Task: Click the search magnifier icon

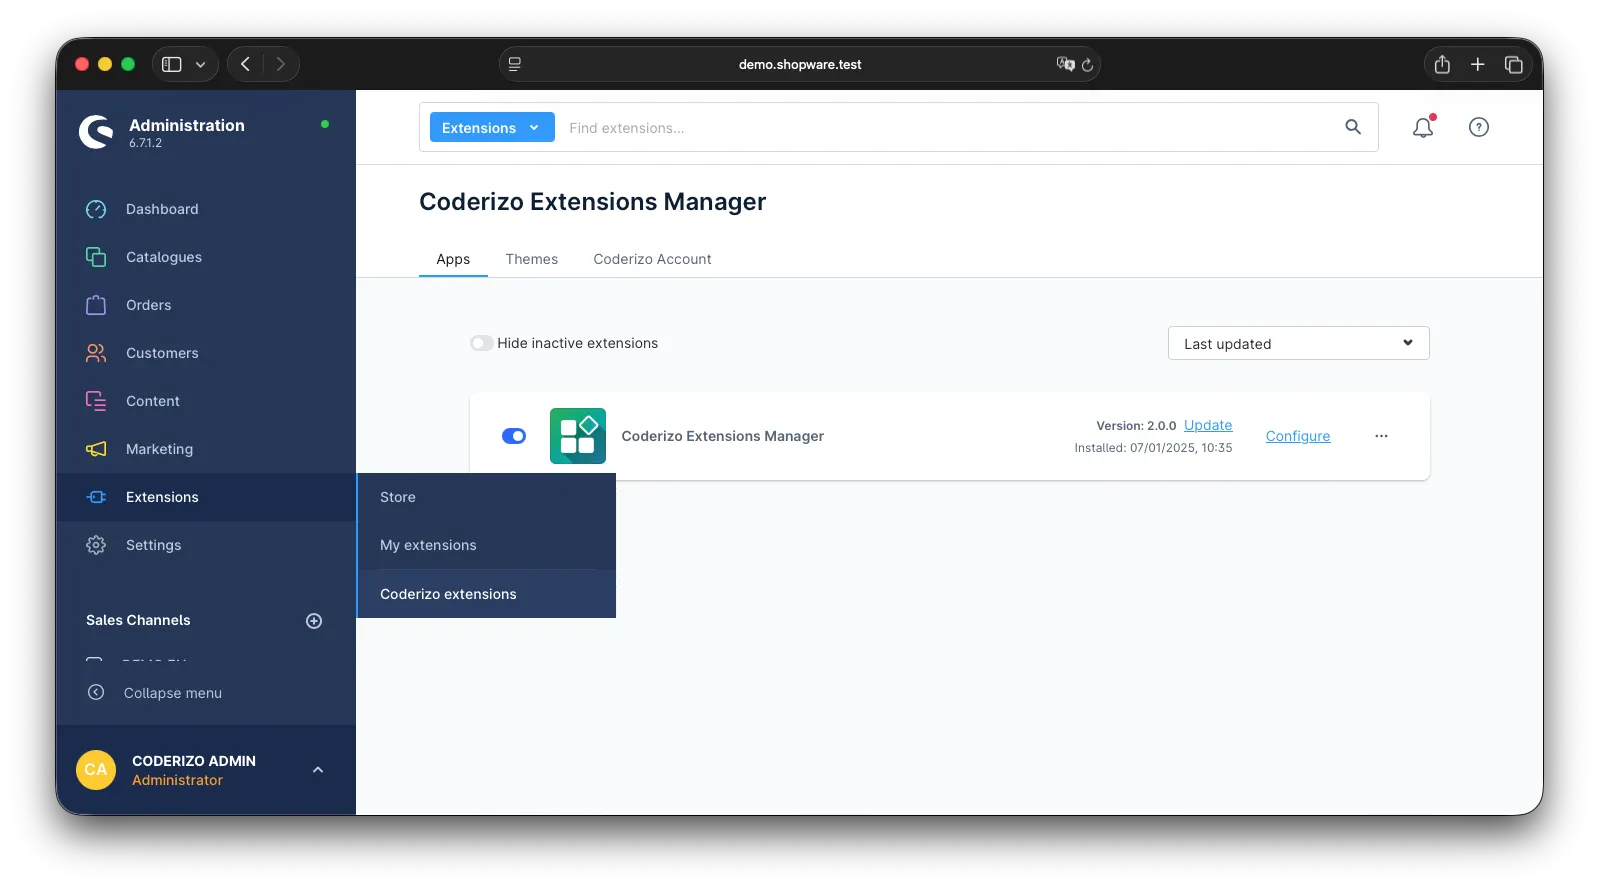Action: tap(1352, 127)
